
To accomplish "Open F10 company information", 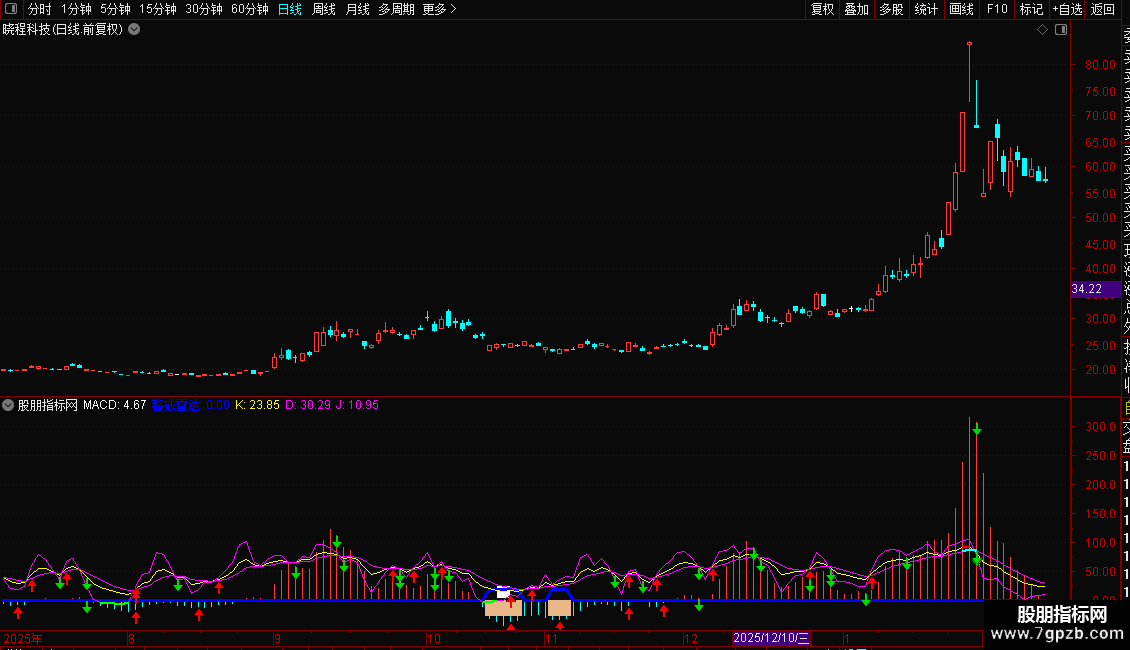I will click(x=997, y=9).
